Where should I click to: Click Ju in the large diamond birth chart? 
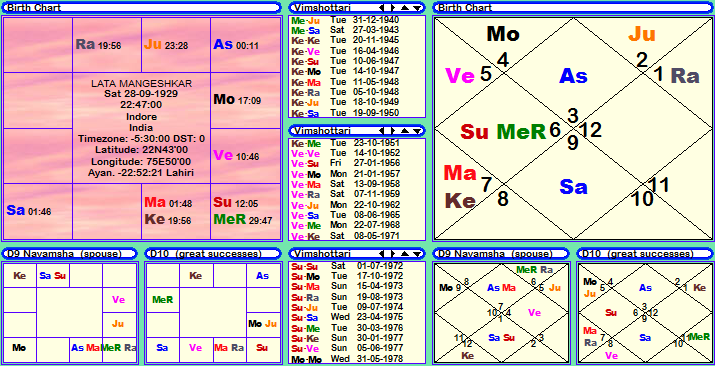coord(642,34)
